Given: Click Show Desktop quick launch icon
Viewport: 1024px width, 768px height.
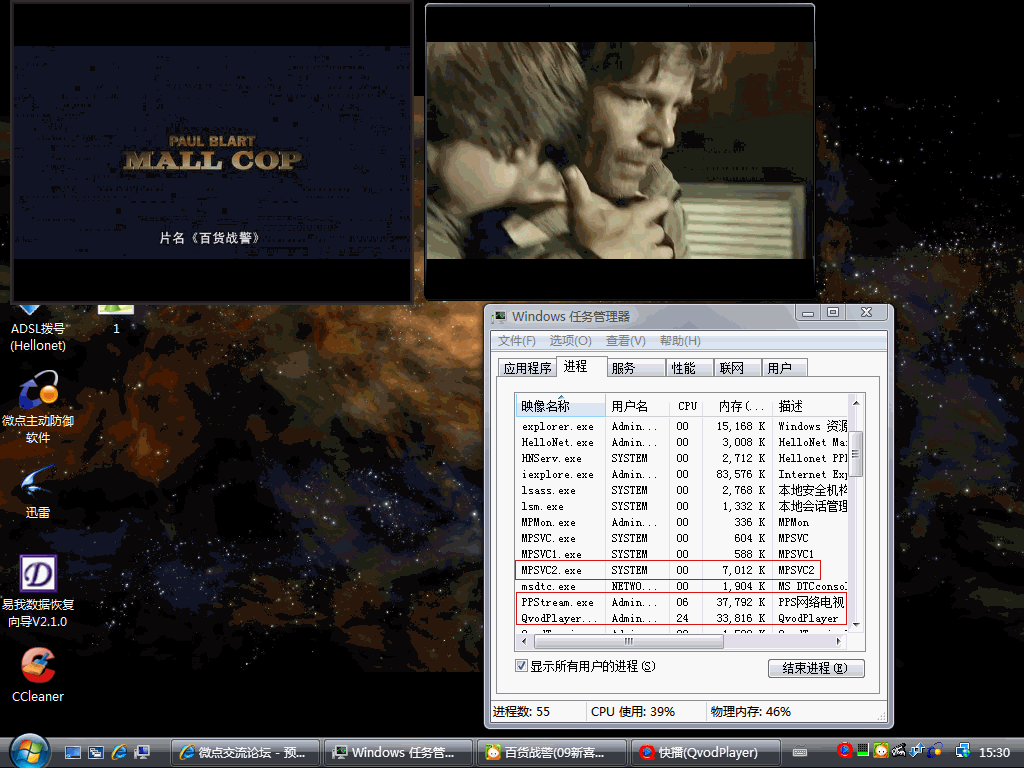Looking at the screenshot, I should pyautogui.click(x=72, y=752).
